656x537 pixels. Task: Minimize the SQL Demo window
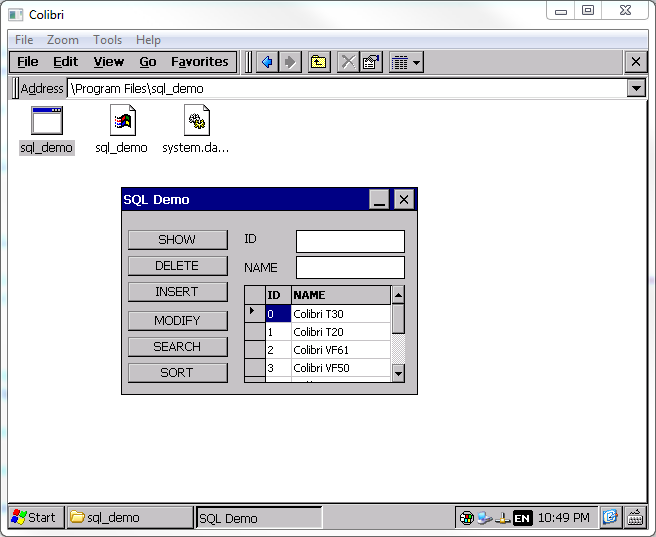379,199
